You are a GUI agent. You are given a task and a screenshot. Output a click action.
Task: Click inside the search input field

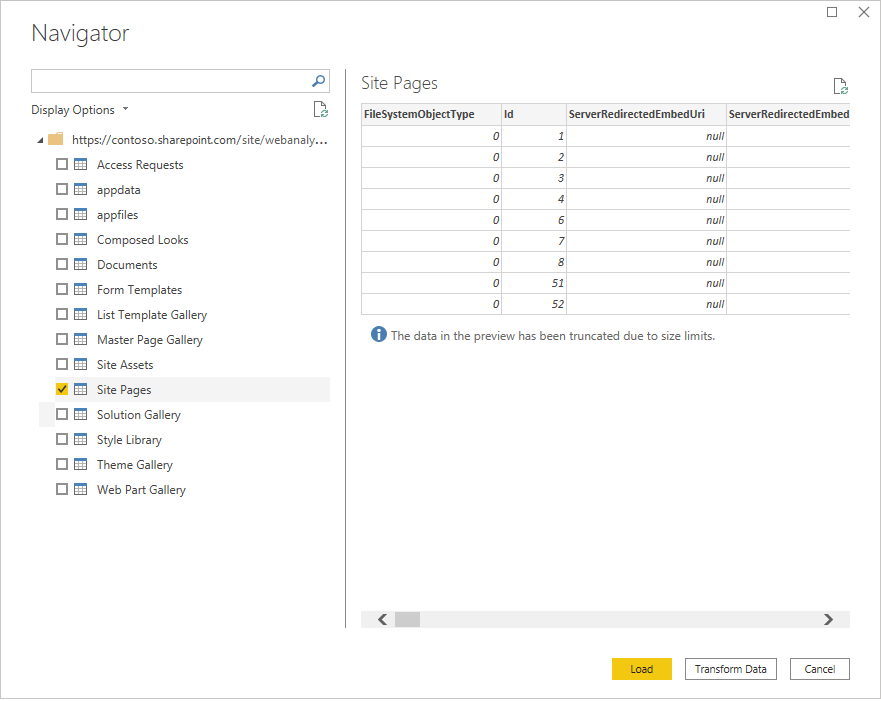pyautogui.click(x=170, y=81)
